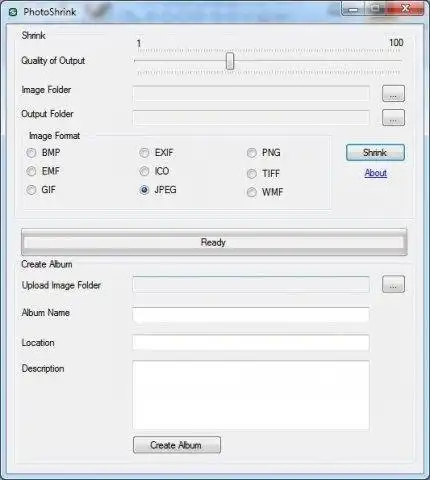Click the slider minimum value 1
The image size is (430, 480).
coord(139,43)
